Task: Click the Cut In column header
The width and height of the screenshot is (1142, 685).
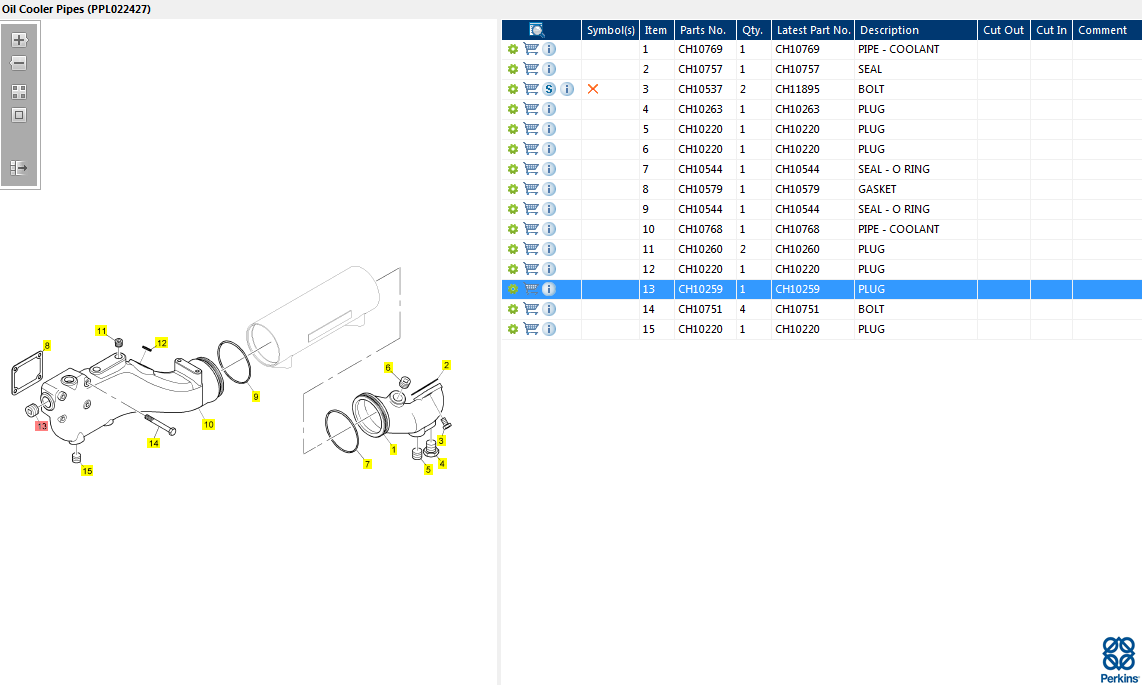Action: [1051, 30]
